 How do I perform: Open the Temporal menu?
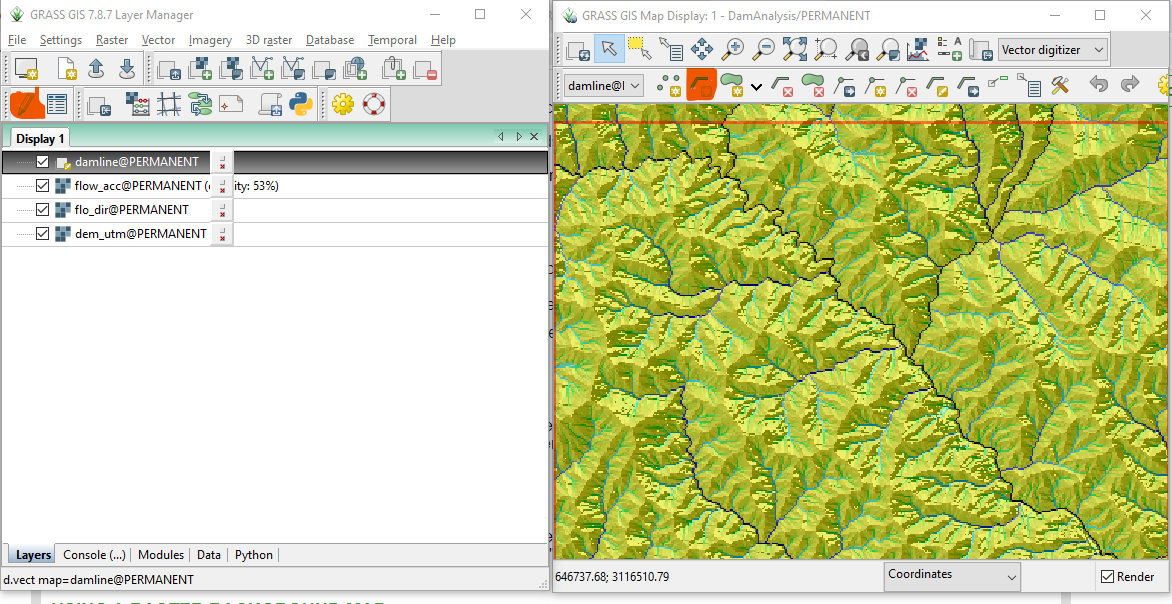point(392,40)
